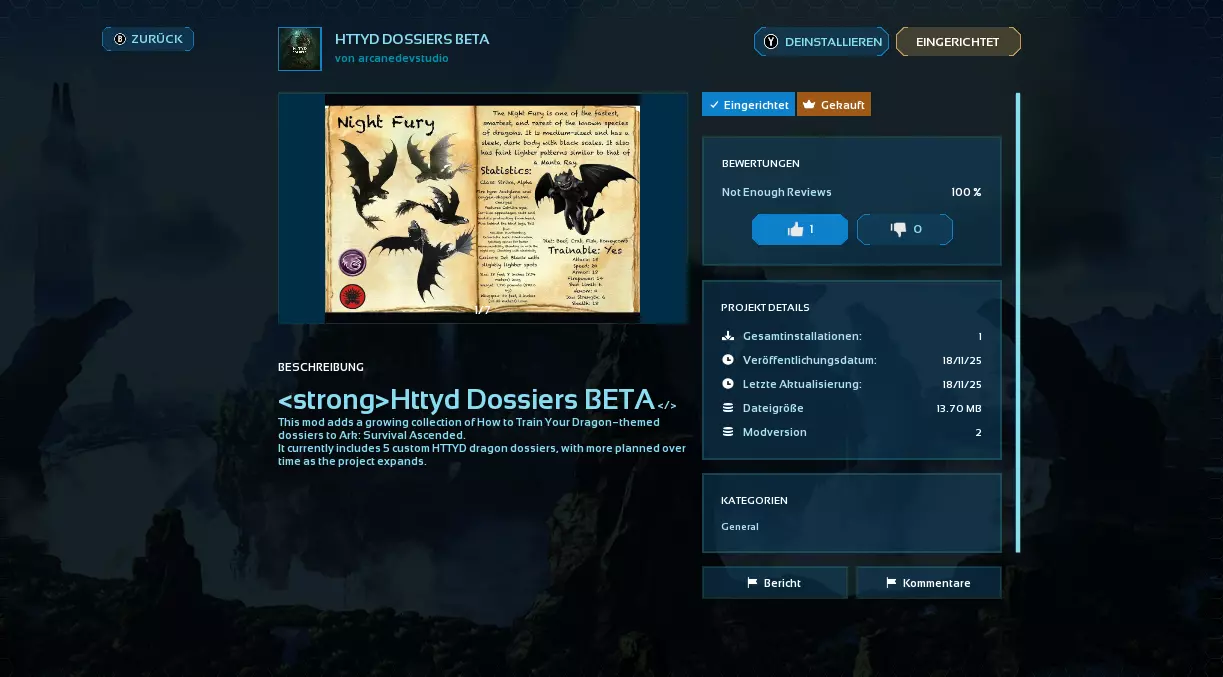The image size is (1223, 677).
Task: Click the Y key icon on Deinstallieren
Action: click(771, 42)
